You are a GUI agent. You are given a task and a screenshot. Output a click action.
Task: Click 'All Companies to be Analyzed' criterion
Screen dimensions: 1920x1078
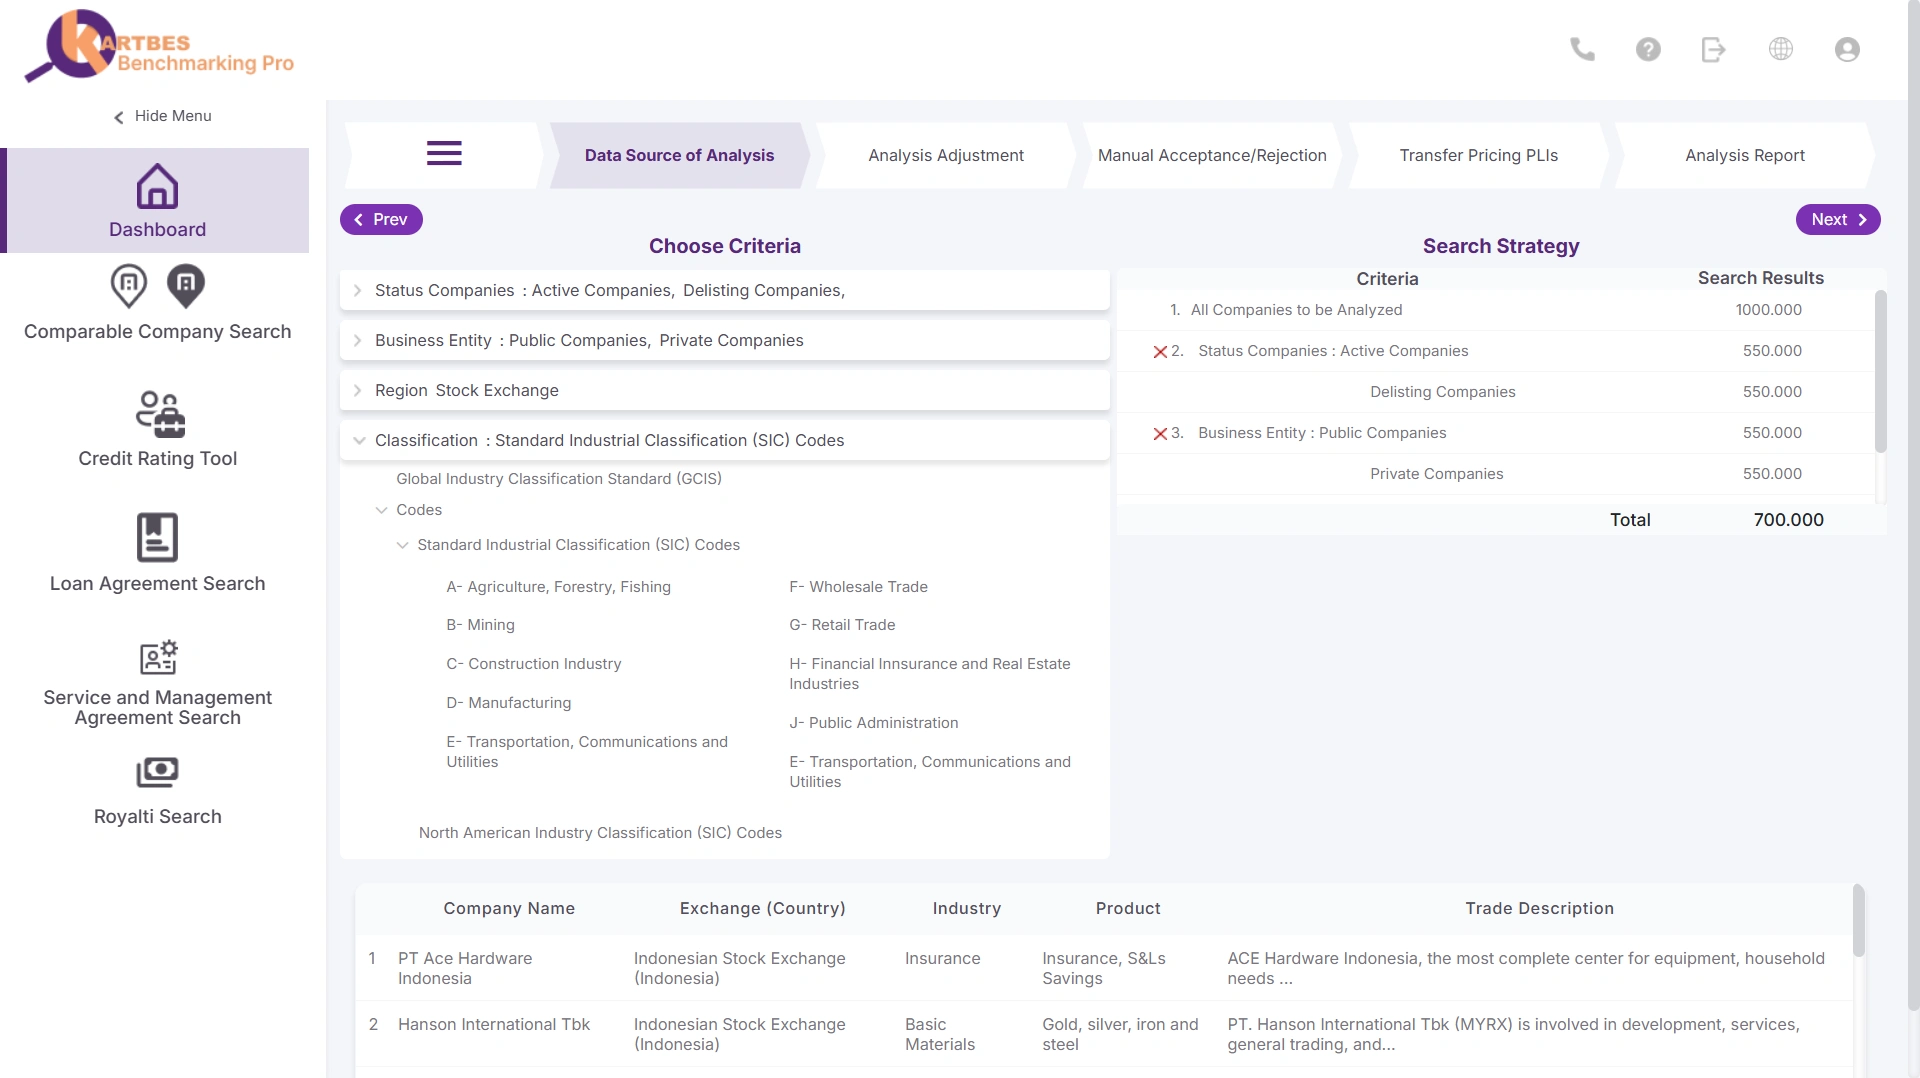1296,310
